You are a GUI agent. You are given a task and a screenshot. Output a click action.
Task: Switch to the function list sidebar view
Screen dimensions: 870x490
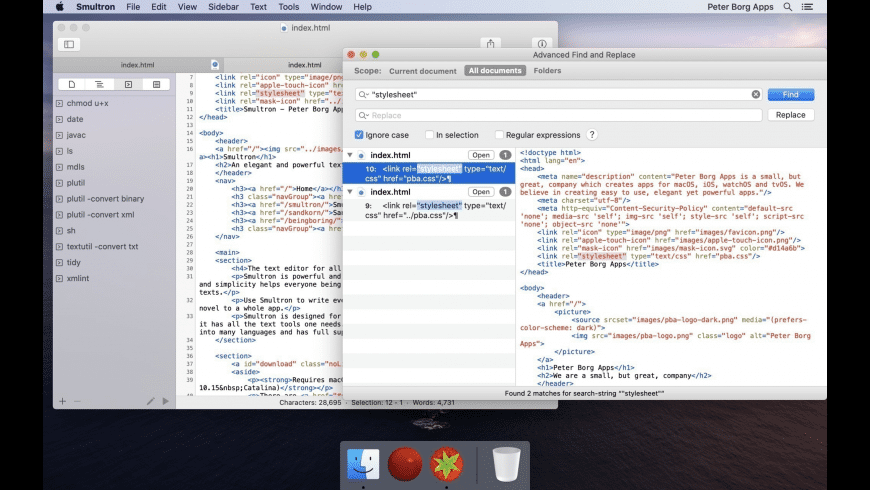[100, 84]
